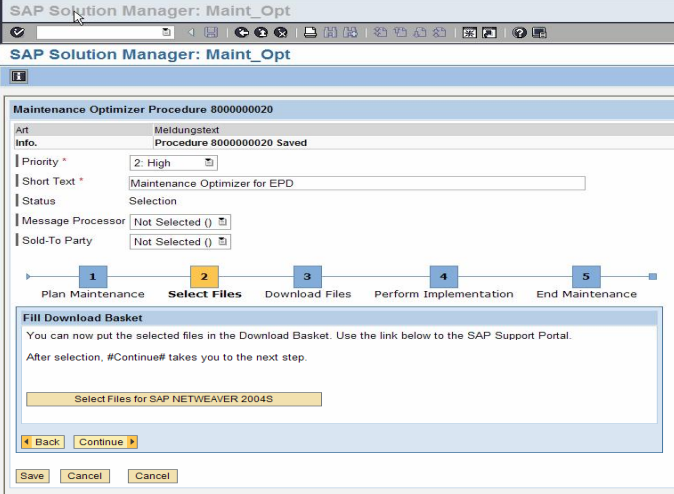
Task: Click the roadmap start arrow marker
Action: pyautogui.click(x=28, y=276)
